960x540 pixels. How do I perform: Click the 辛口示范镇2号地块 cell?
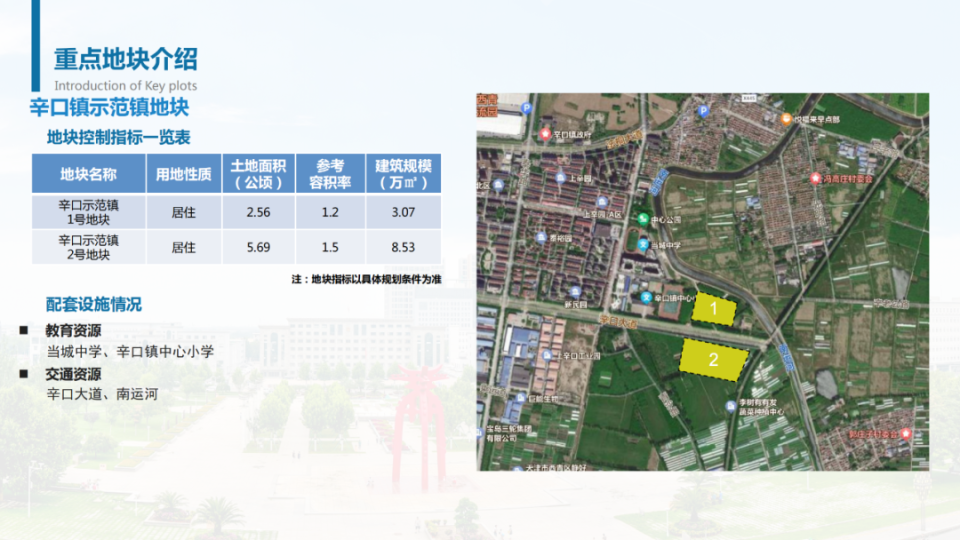point(89,247)
